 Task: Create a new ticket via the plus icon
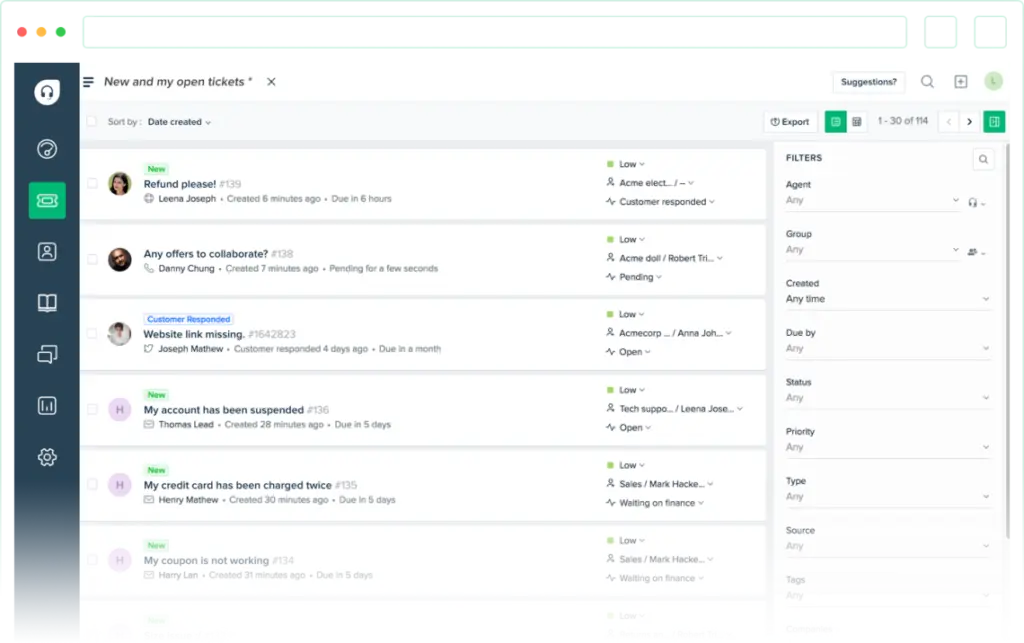960,81
